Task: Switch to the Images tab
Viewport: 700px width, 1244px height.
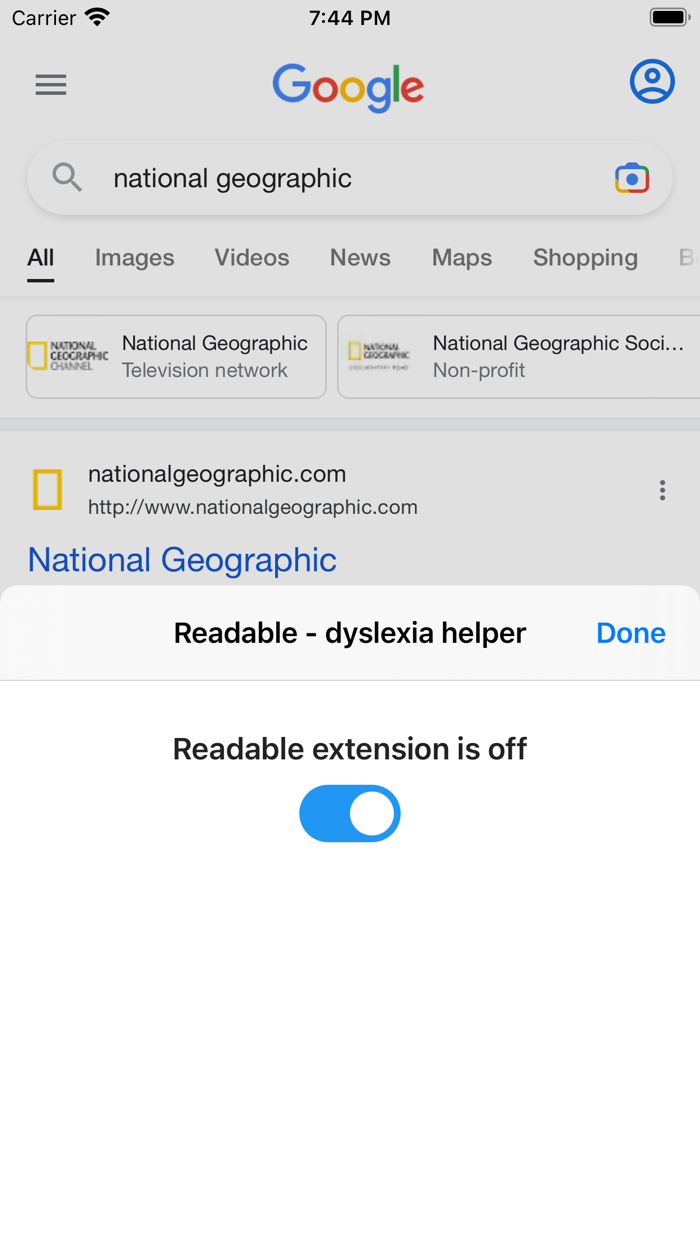Action: point(134,258)
